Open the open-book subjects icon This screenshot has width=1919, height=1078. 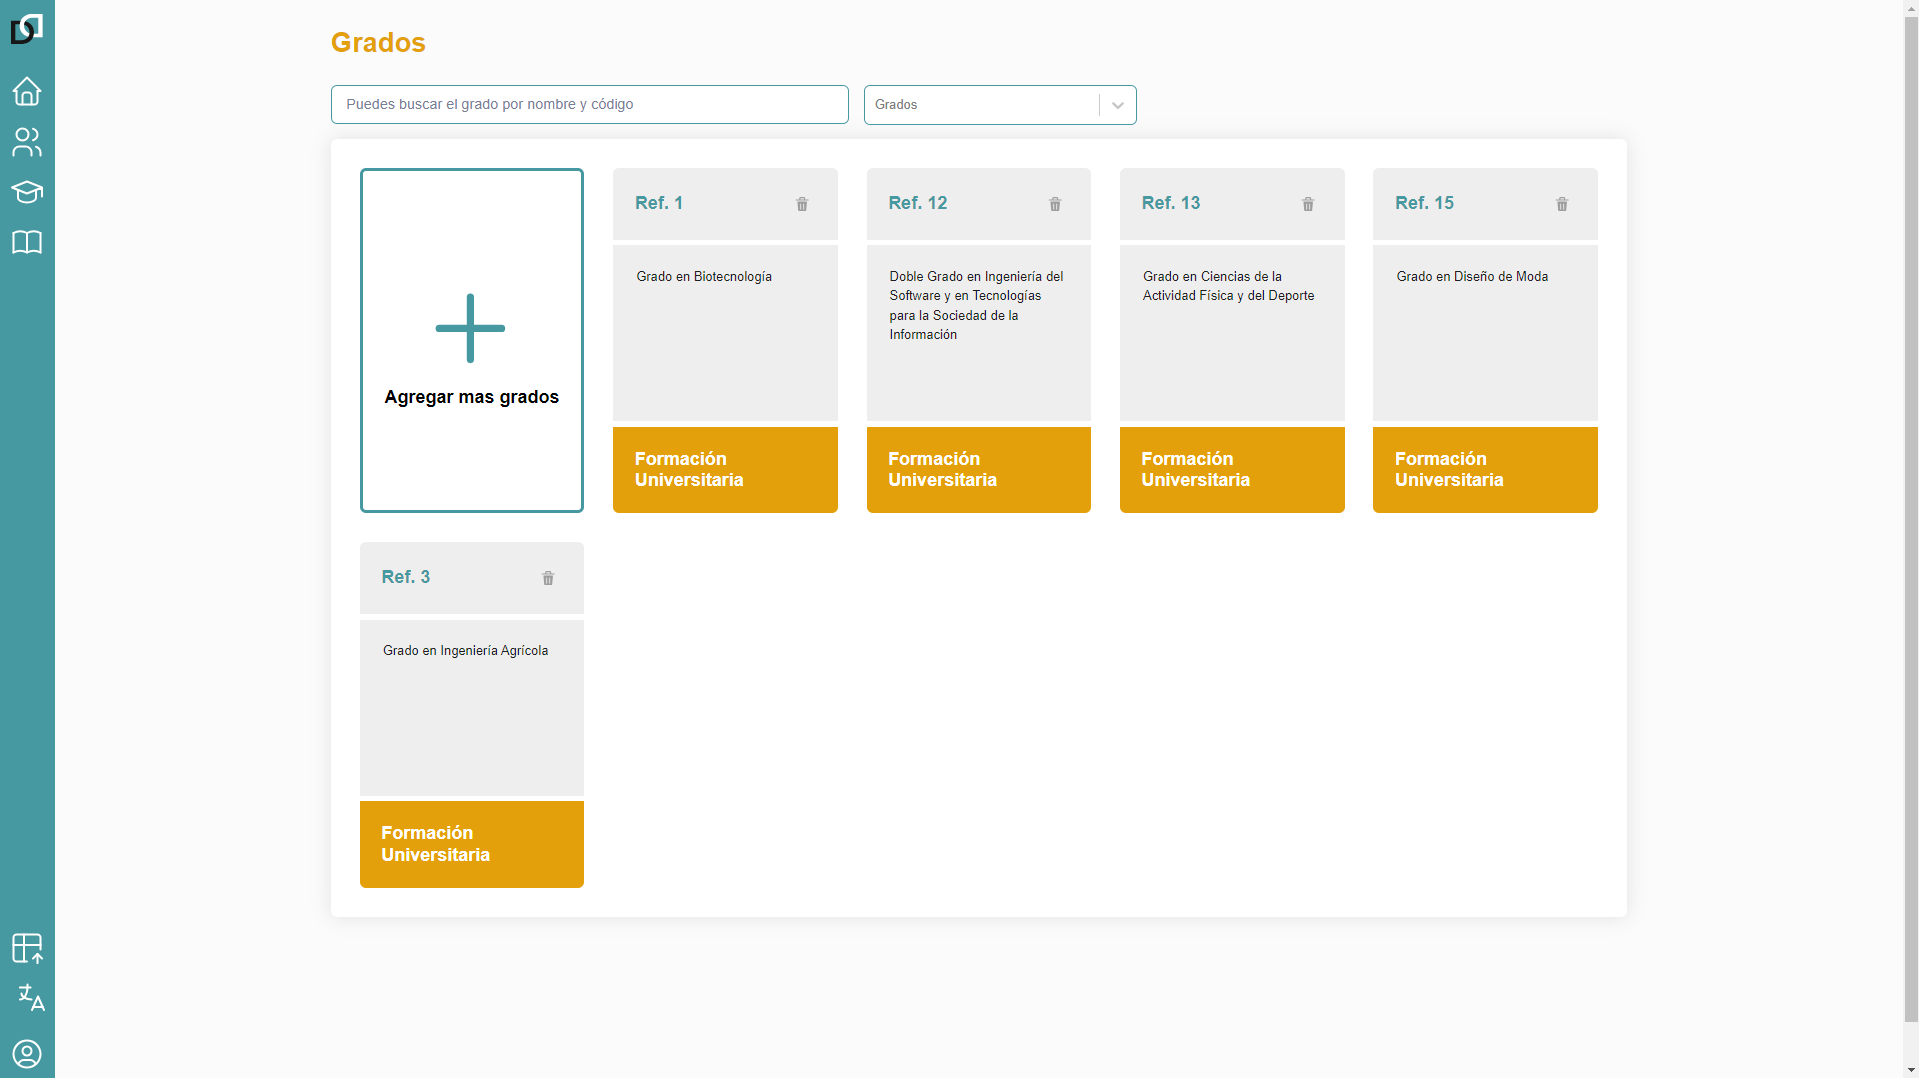coord(27,242)
